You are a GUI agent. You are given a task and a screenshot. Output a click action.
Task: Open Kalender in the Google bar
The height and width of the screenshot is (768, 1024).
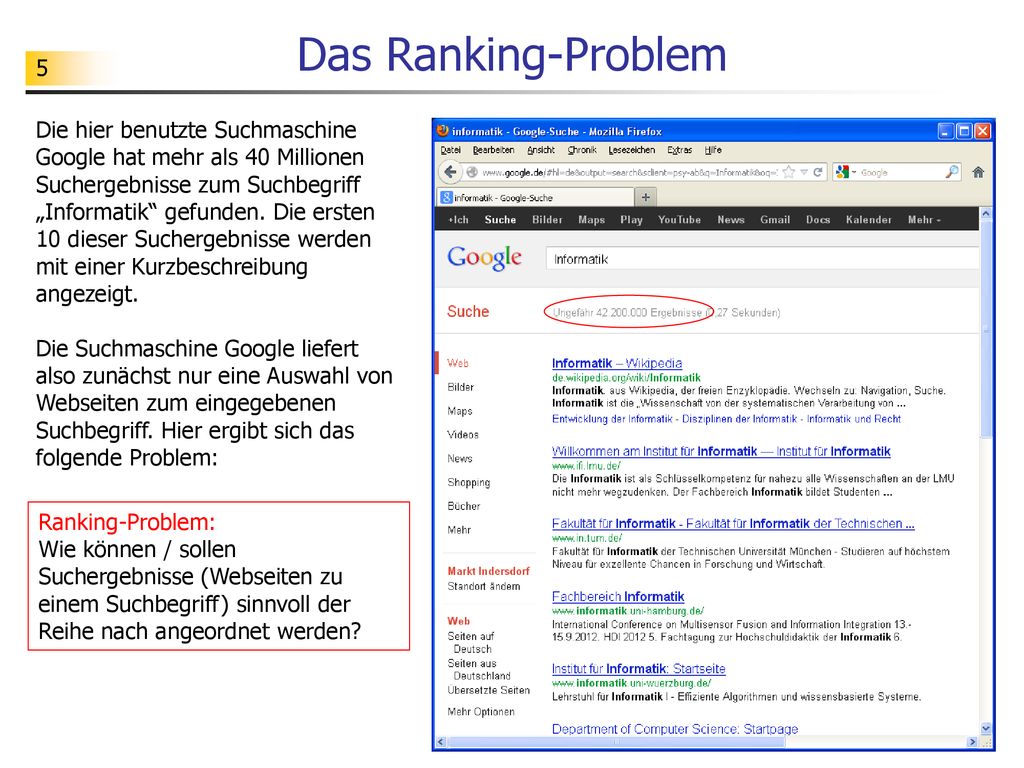(x=869, y=220)
